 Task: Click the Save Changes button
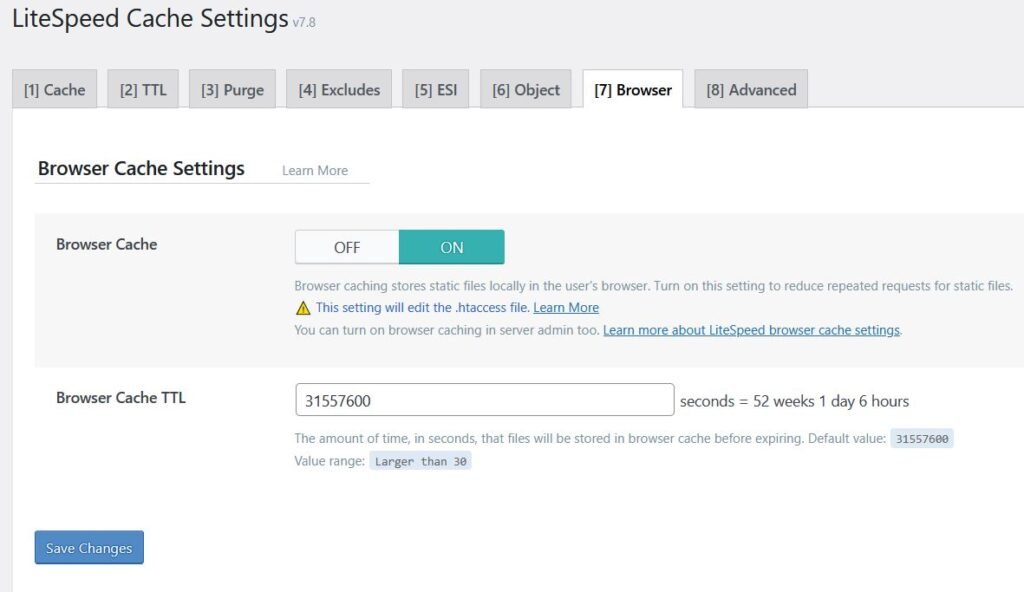click(88, 547)
